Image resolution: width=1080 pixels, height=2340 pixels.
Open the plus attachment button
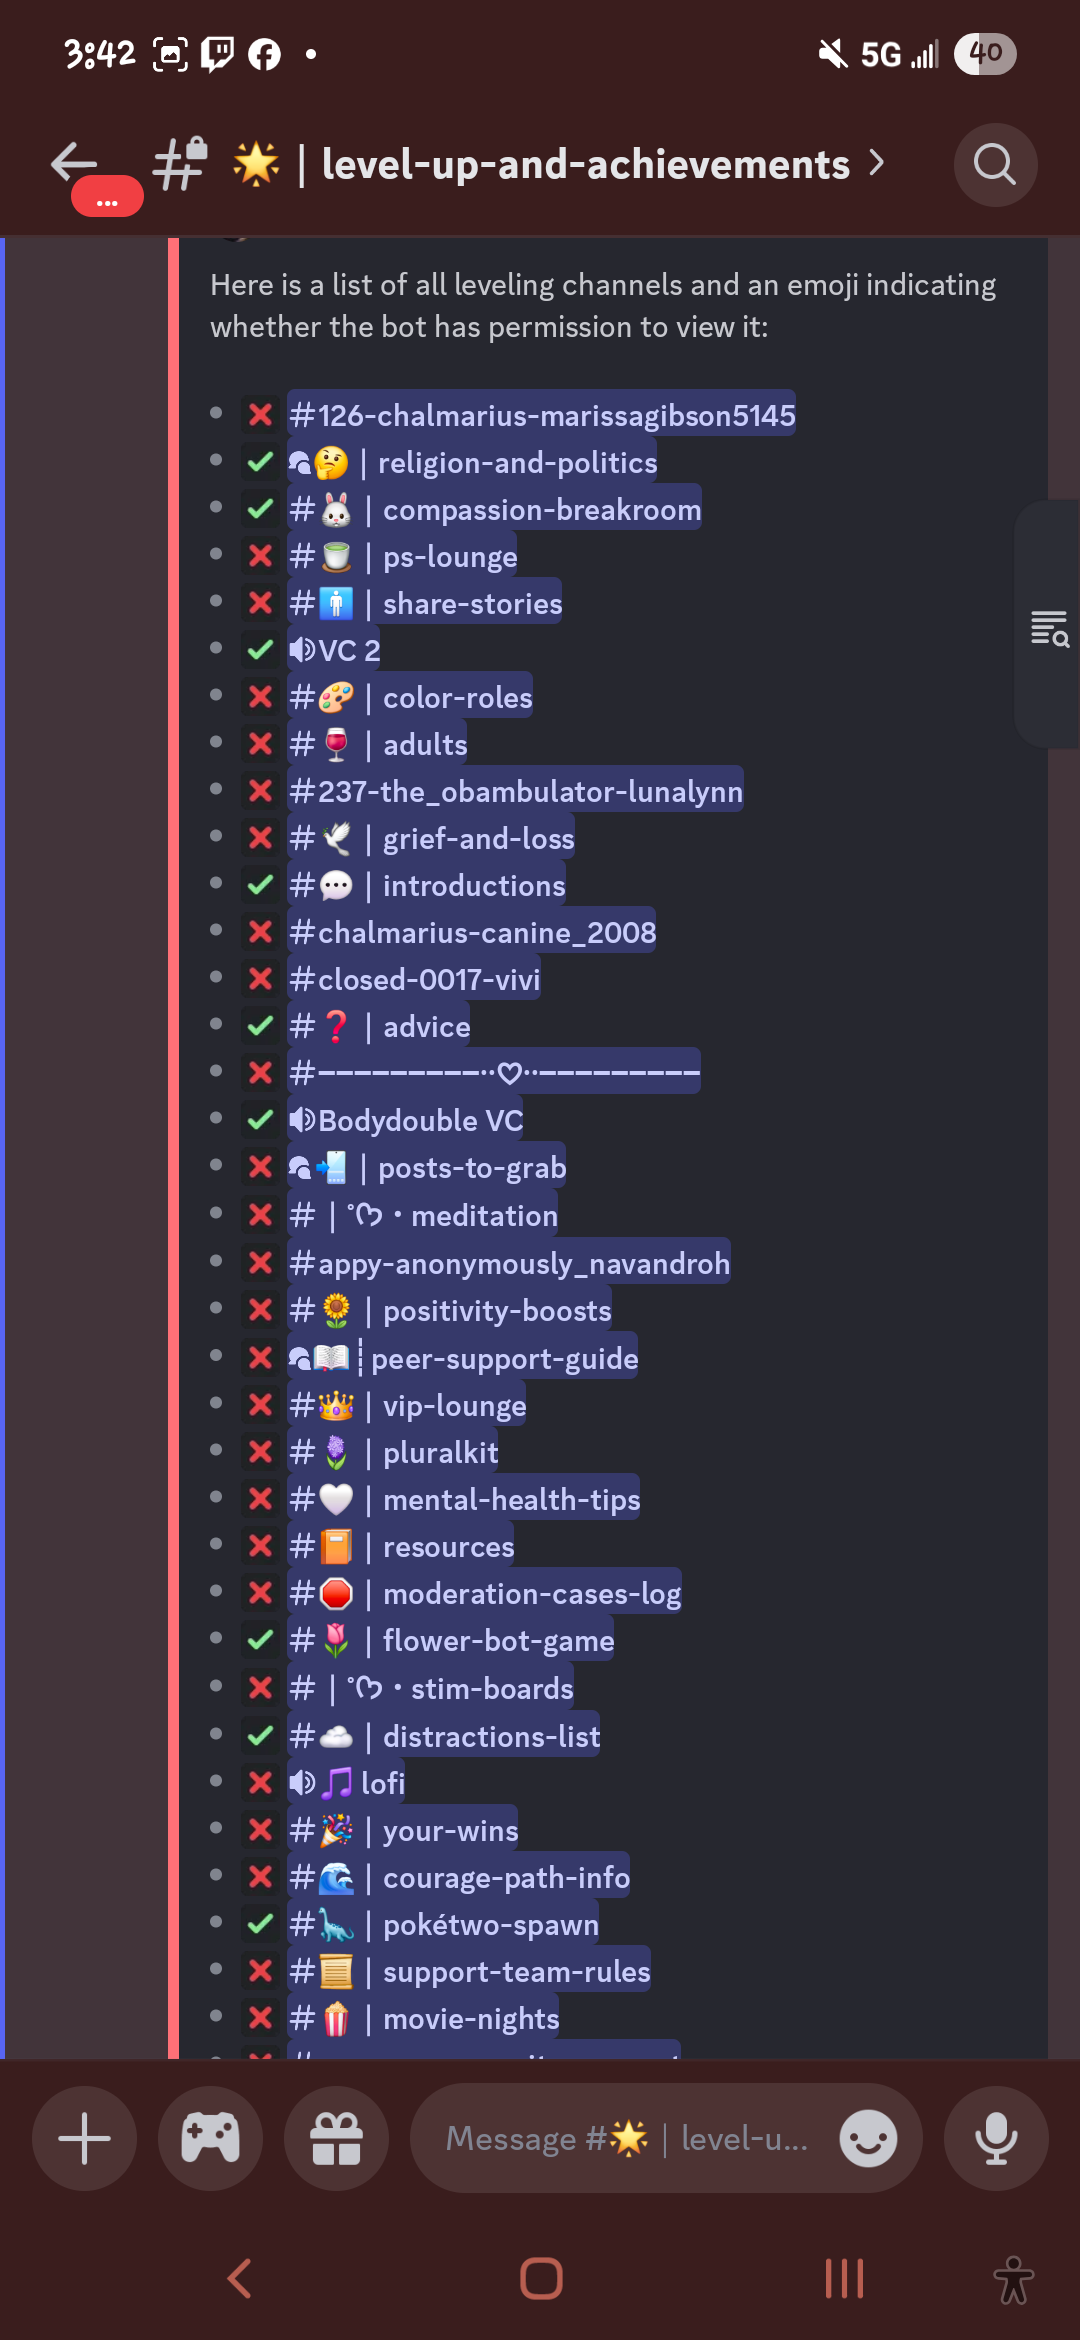click(x=85, y=2138)
